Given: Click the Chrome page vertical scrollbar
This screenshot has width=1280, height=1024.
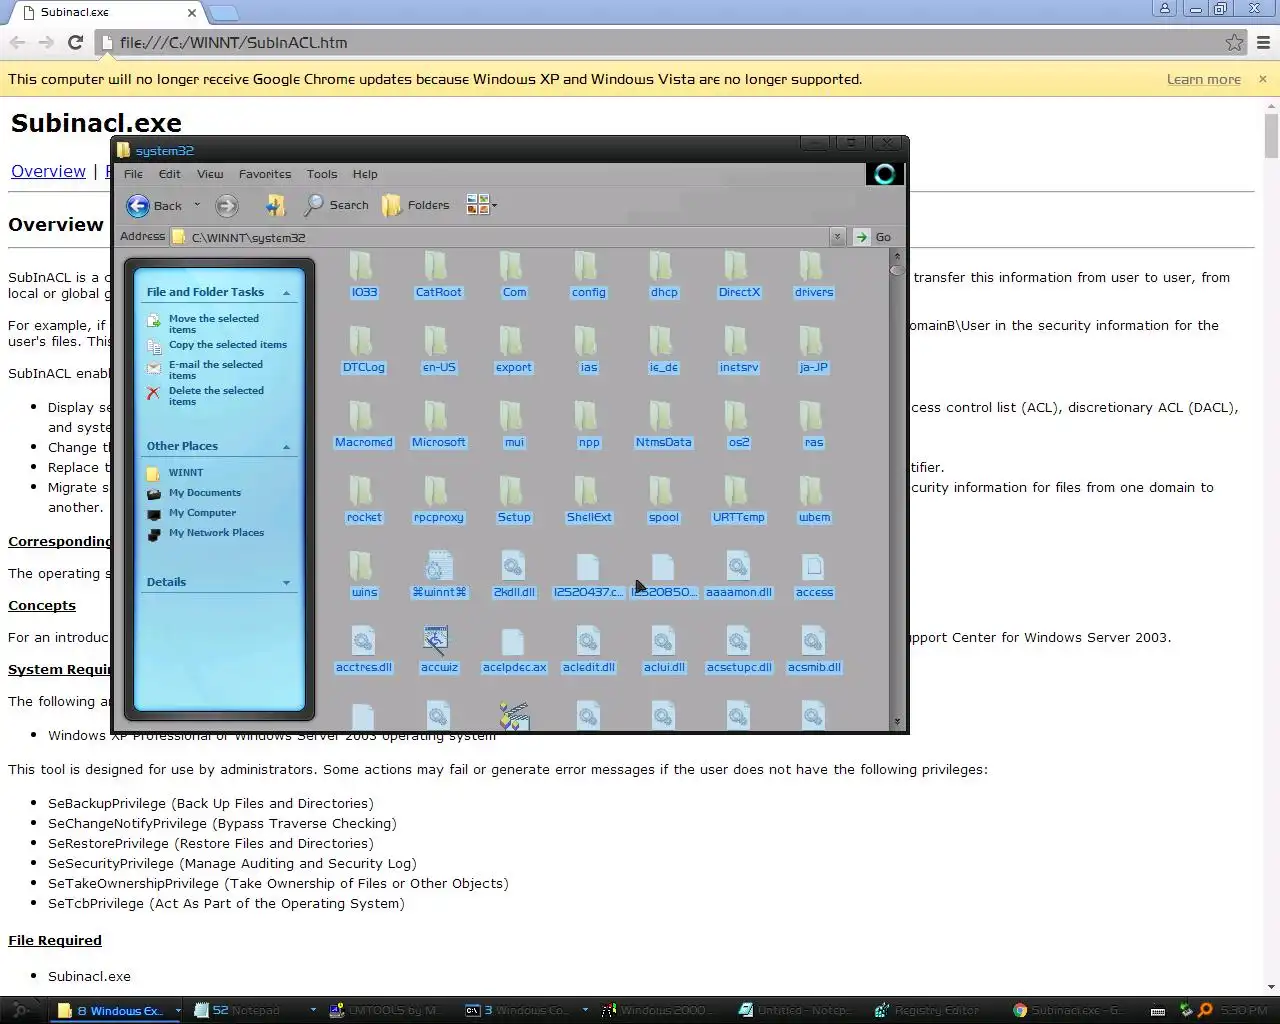Looking at the screenshot, I should (x=1271, y=545).
